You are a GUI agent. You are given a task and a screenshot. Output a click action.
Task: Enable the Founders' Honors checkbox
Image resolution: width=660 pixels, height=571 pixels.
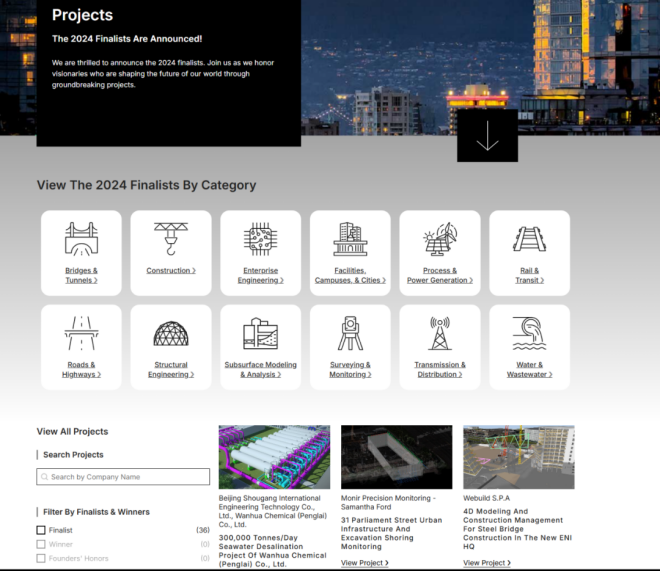click(x=41, y=558)
